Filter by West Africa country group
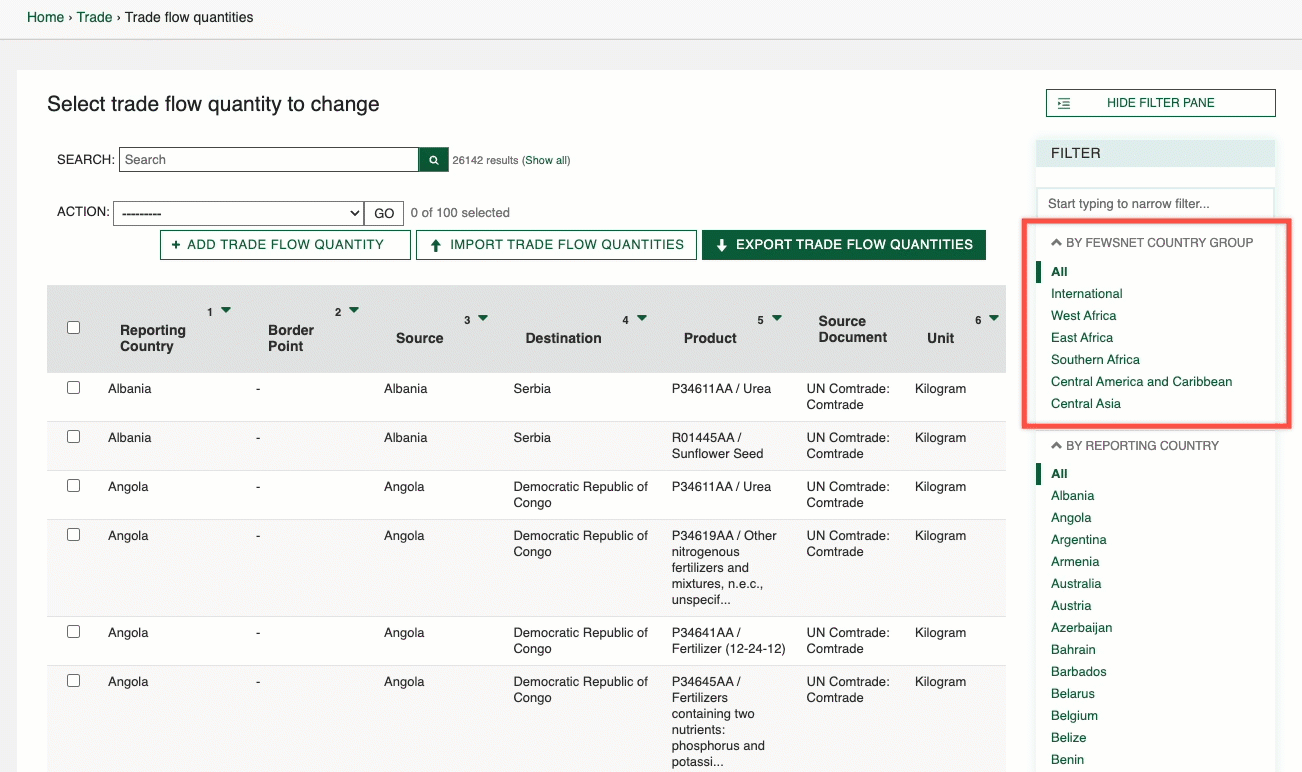Viewport: 1302px width, 772px height. click(x=1083, y=316)
